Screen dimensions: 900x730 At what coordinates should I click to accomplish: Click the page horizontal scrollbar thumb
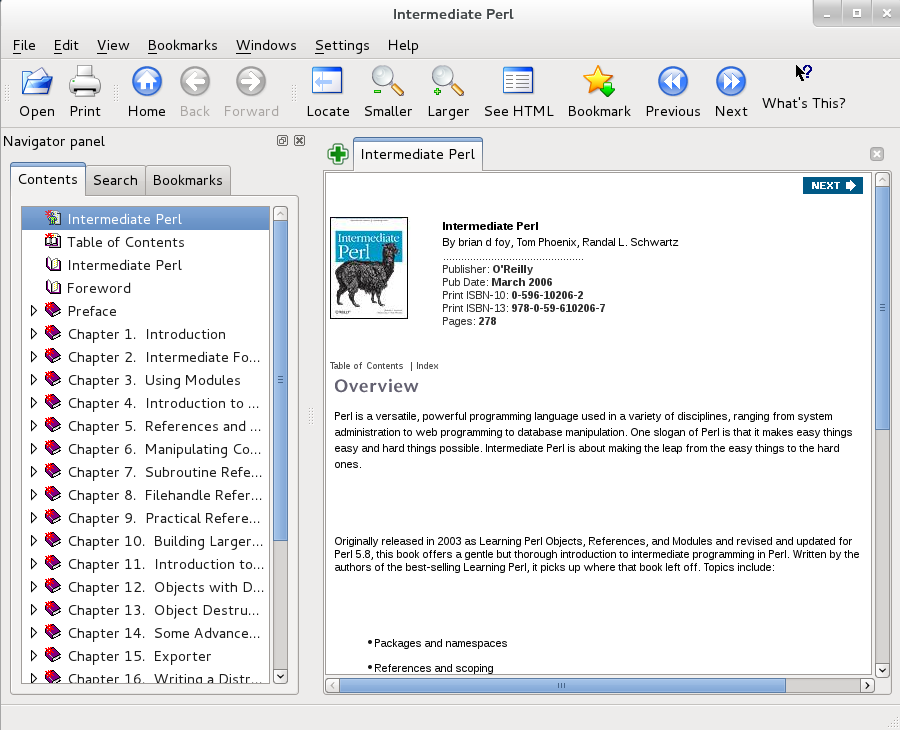tap(562, 685)
